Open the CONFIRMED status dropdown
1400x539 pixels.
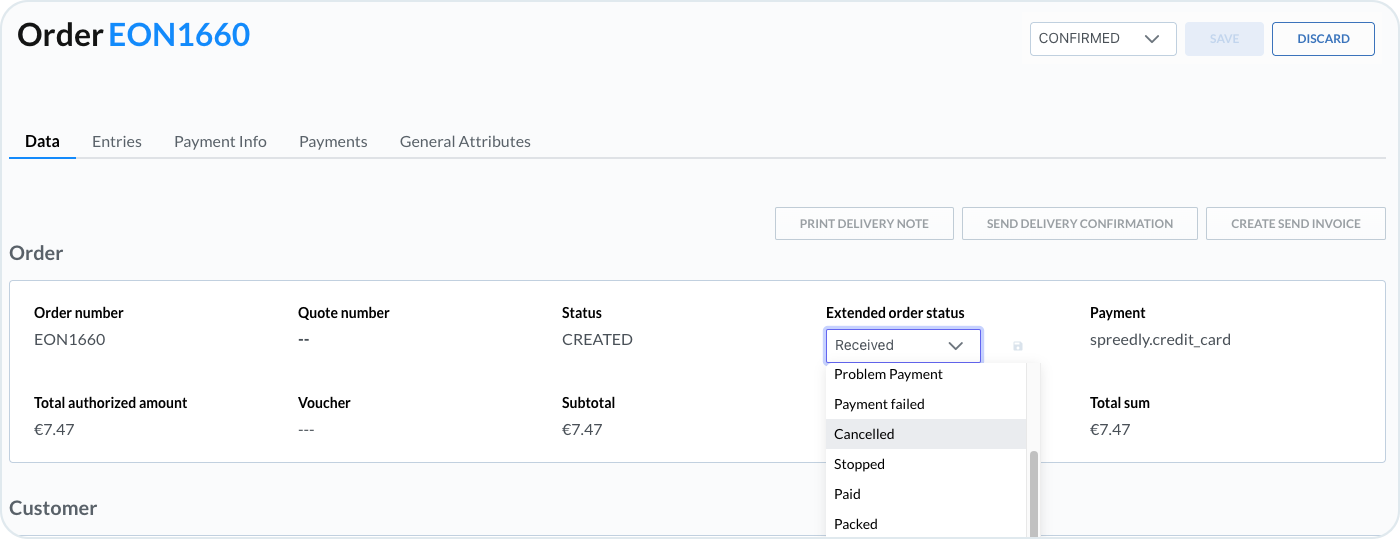click(1102, 39)
